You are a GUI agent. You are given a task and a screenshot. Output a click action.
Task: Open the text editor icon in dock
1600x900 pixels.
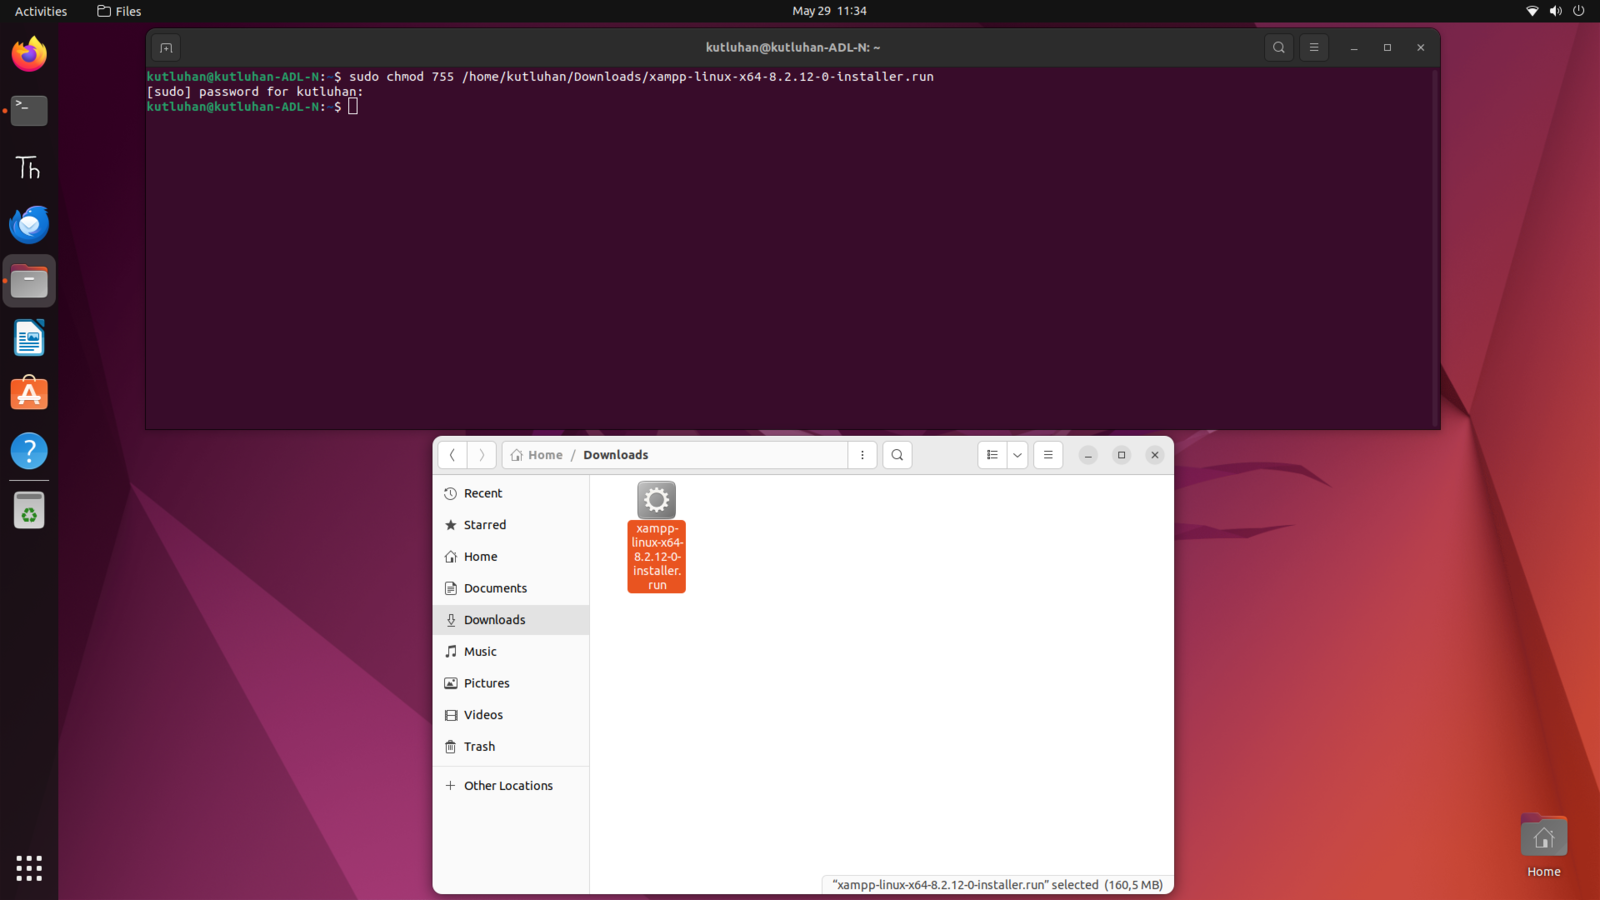29,167
